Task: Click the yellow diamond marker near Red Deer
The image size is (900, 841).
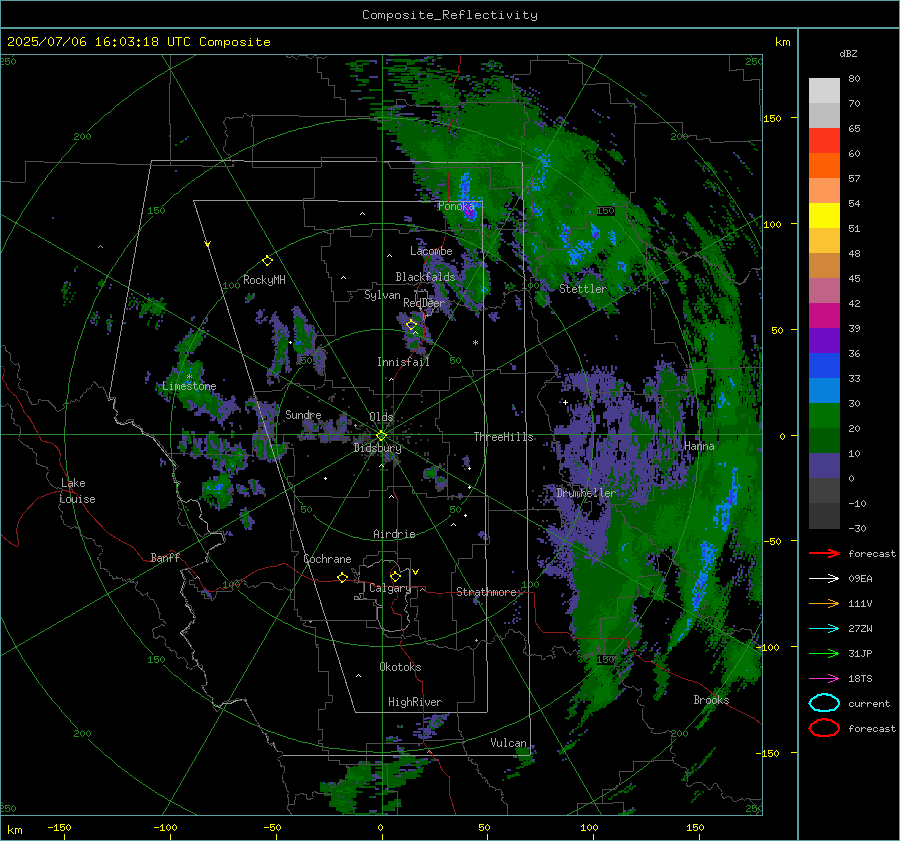Action: click(x=411, y=325)
